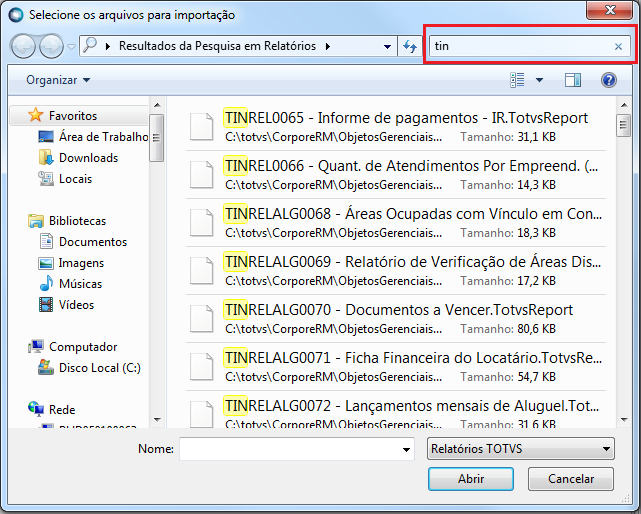Viewport: 641px width, 514px height.
Task: Open the Organizar menu
Action: (x=58, y=80)
